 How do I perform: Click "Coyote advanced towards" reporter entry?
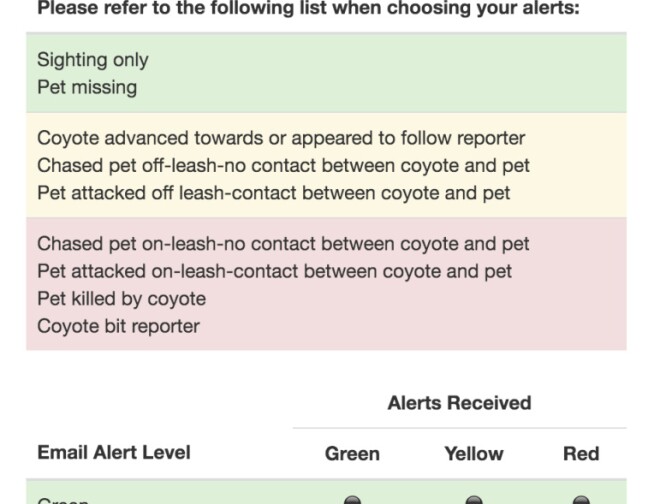click(281, 138)
